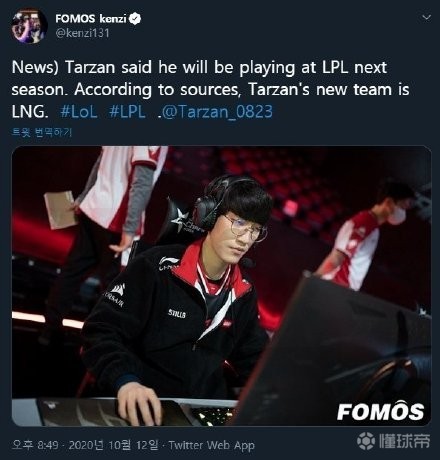Visit @Tarzan_0823 mention profile
This screenshot has width=440, height=460.
(x=217, y=112)
